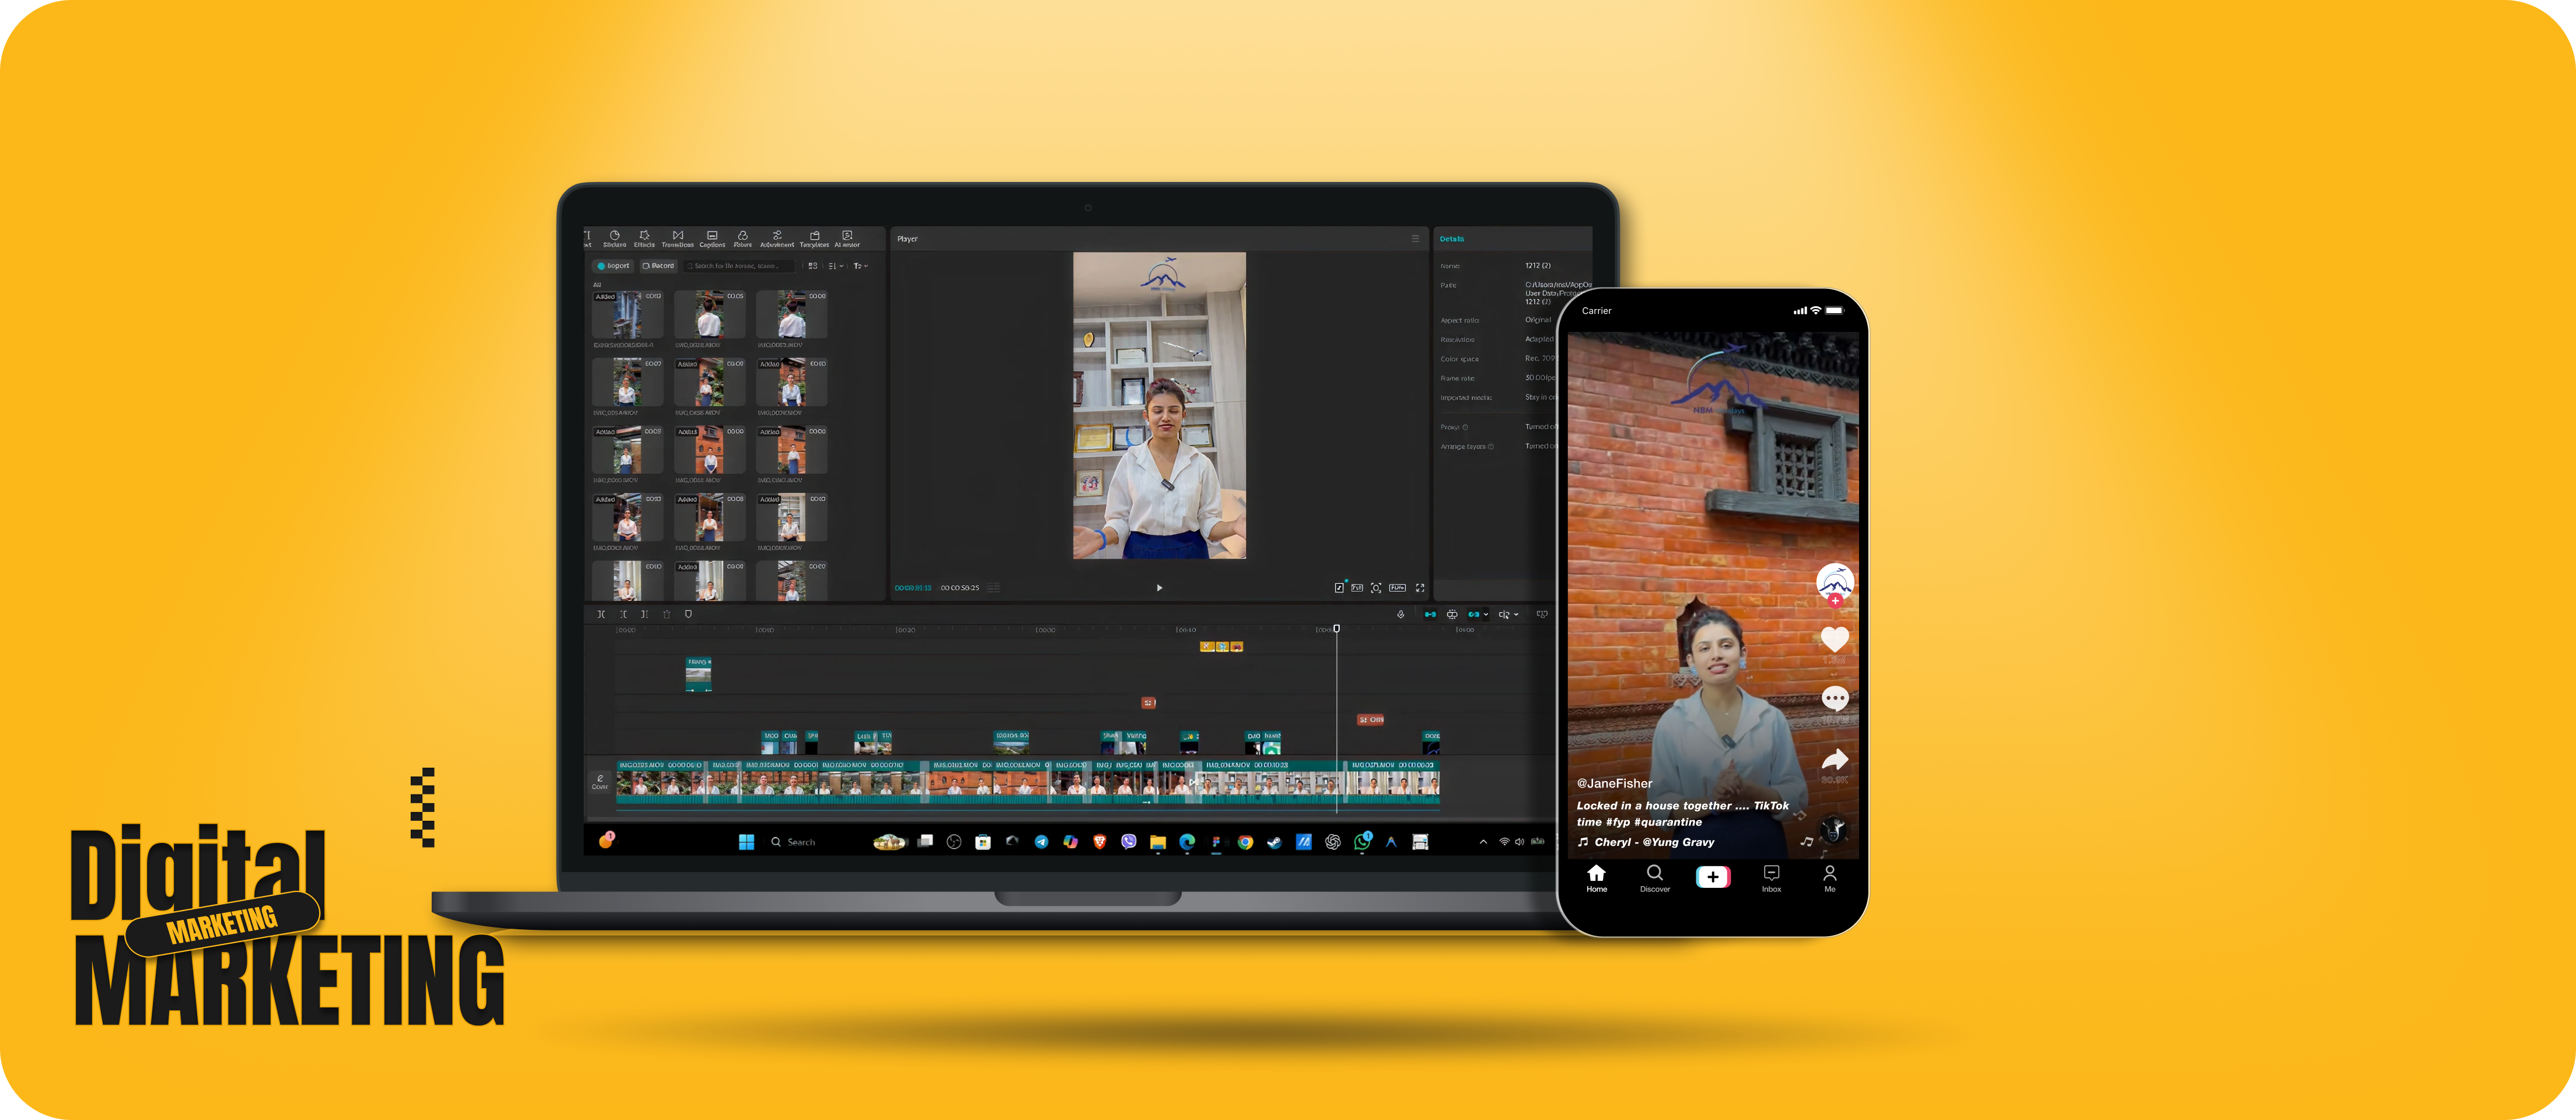Click the Proxy info icon

[1466, 427]
